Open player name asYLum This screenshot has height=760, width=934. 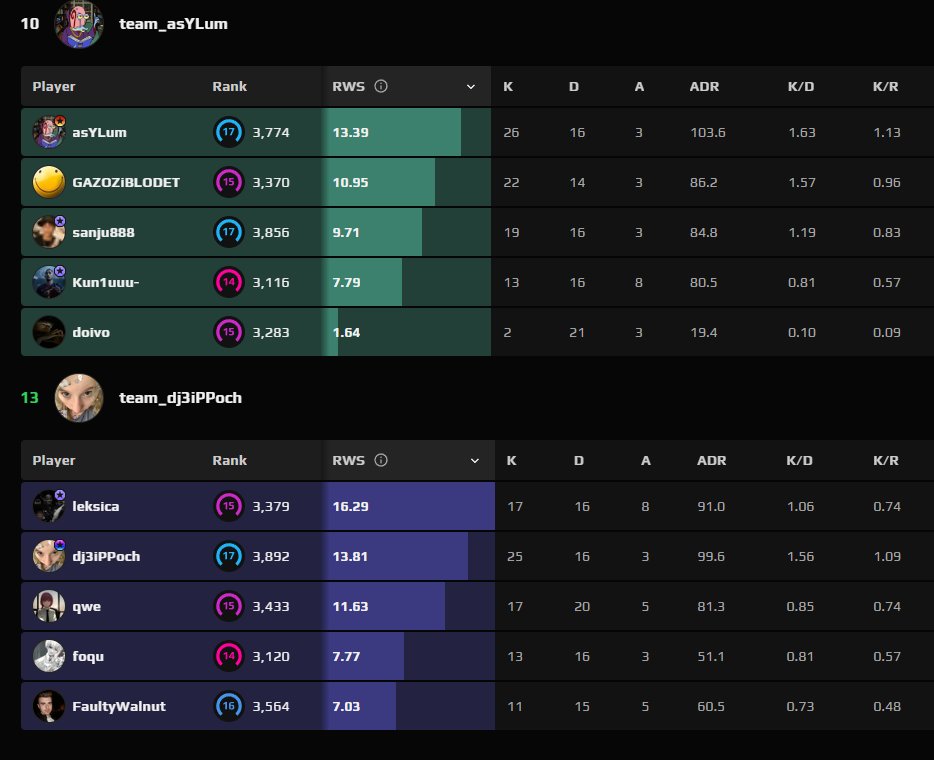(99, 132)
